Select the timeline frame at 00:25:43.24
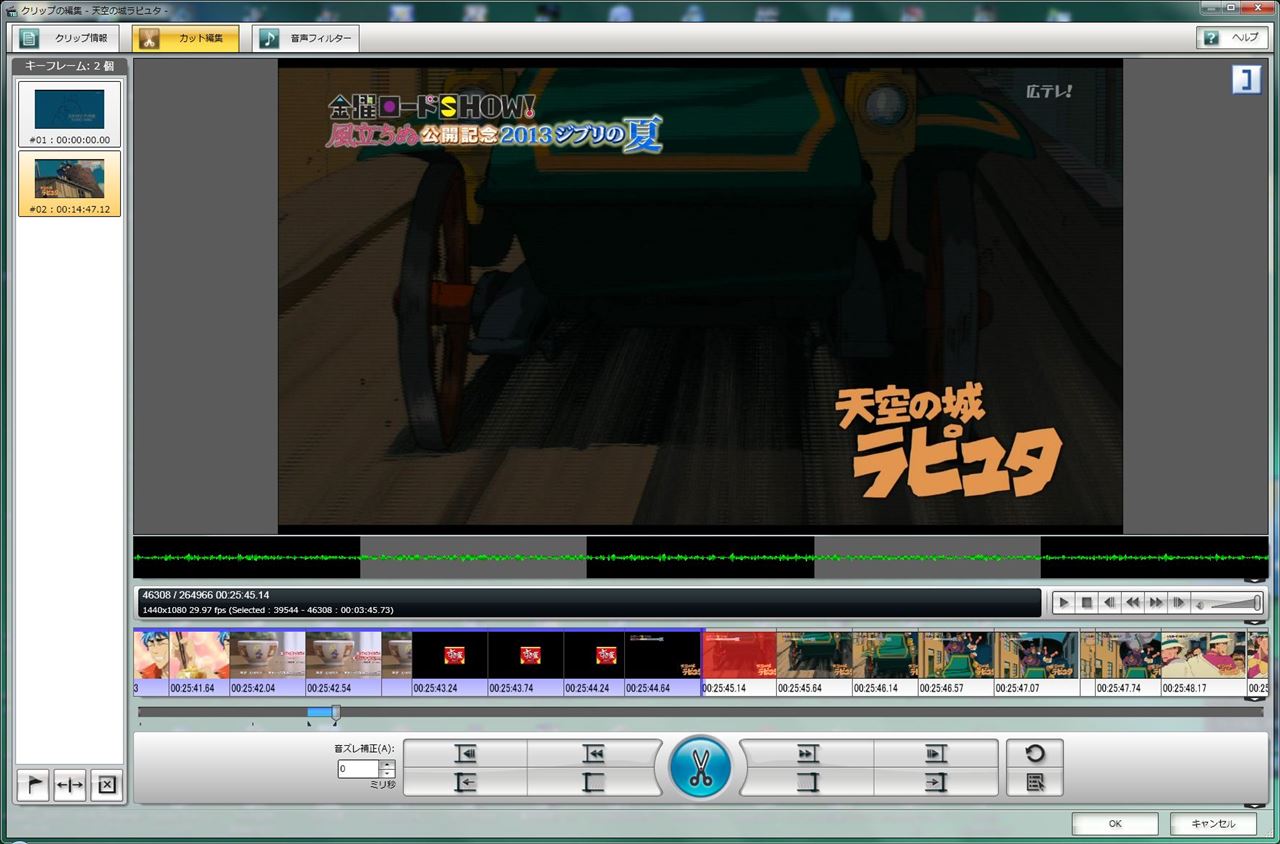 point(450,663)
